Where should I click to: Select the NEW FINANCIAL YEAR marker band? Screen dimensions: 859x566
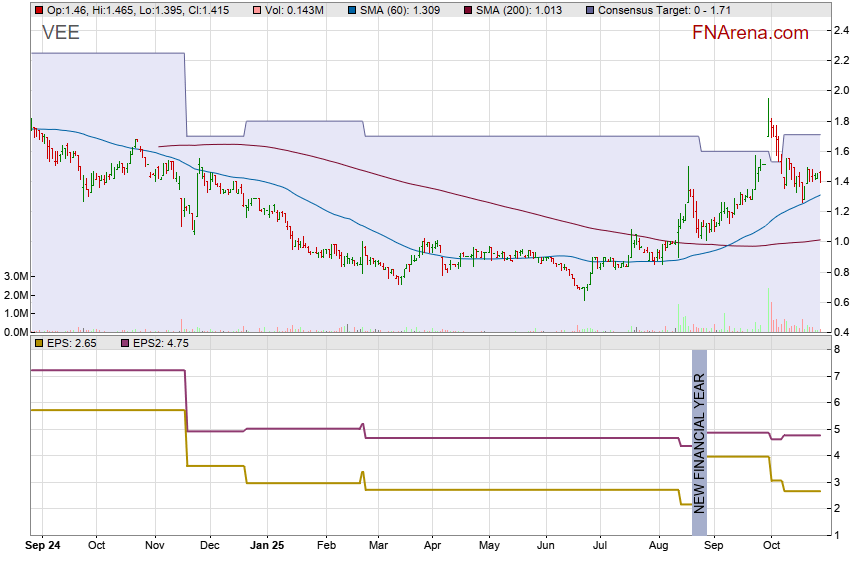[x=699, y=441]
